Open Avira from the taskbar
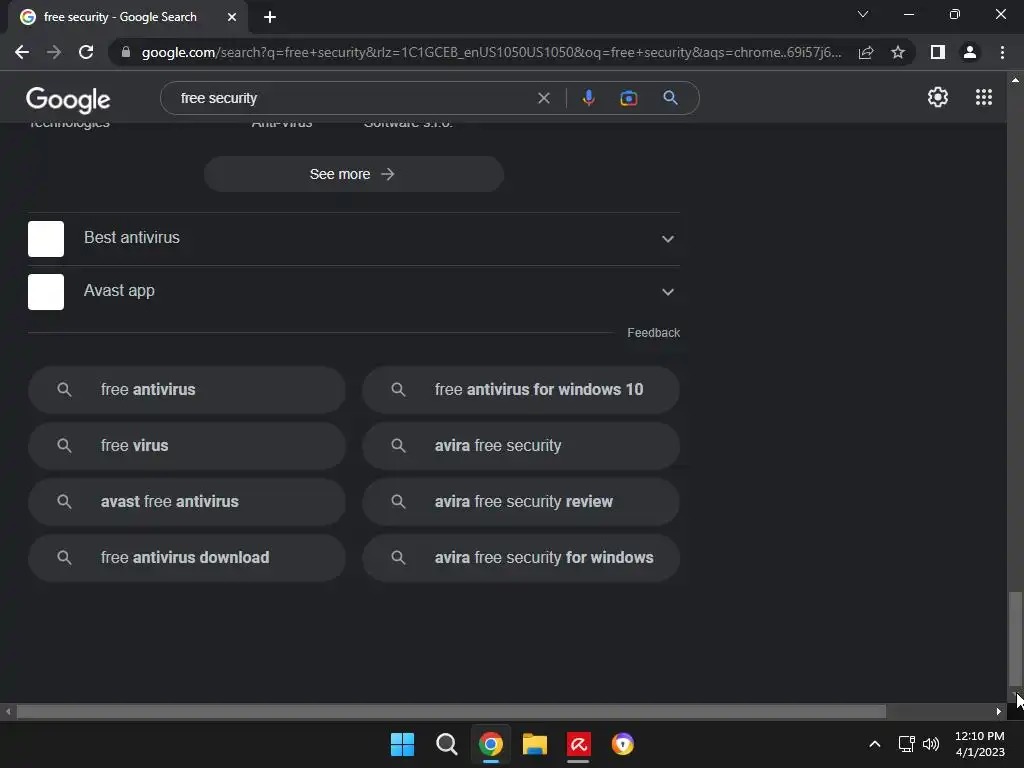Image resolution: width=1024 pixels, height=768 pixels. tap(579, 744)
